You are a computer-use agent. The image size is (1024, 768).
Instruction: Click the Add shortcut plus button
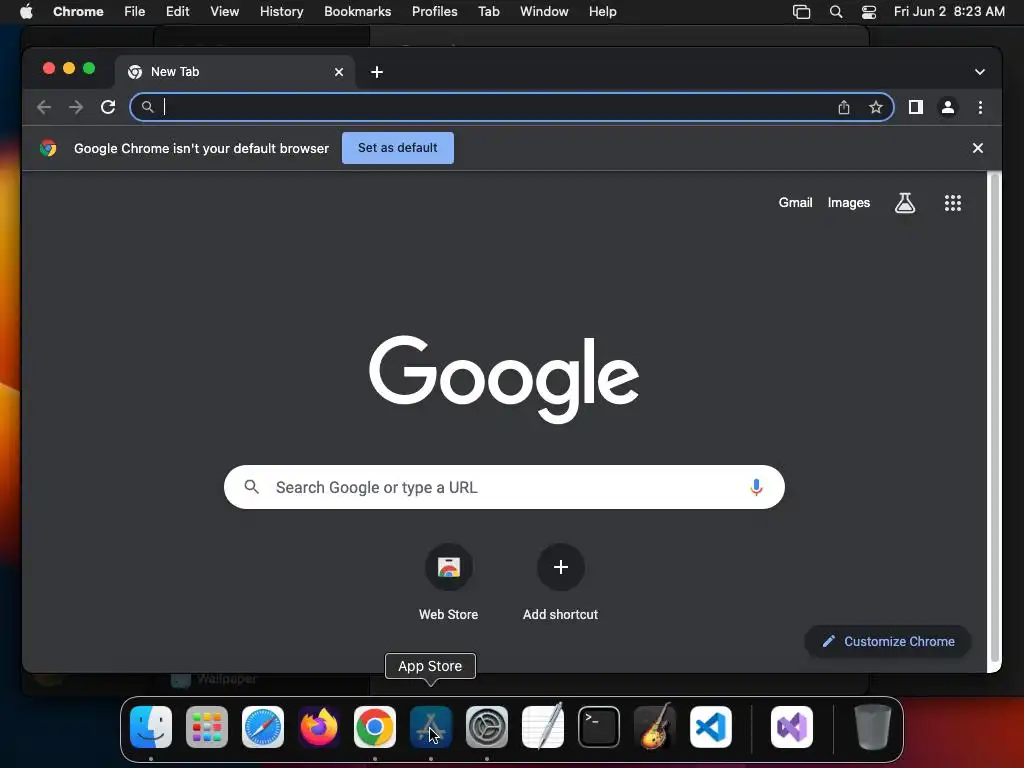tap(560, 567)
